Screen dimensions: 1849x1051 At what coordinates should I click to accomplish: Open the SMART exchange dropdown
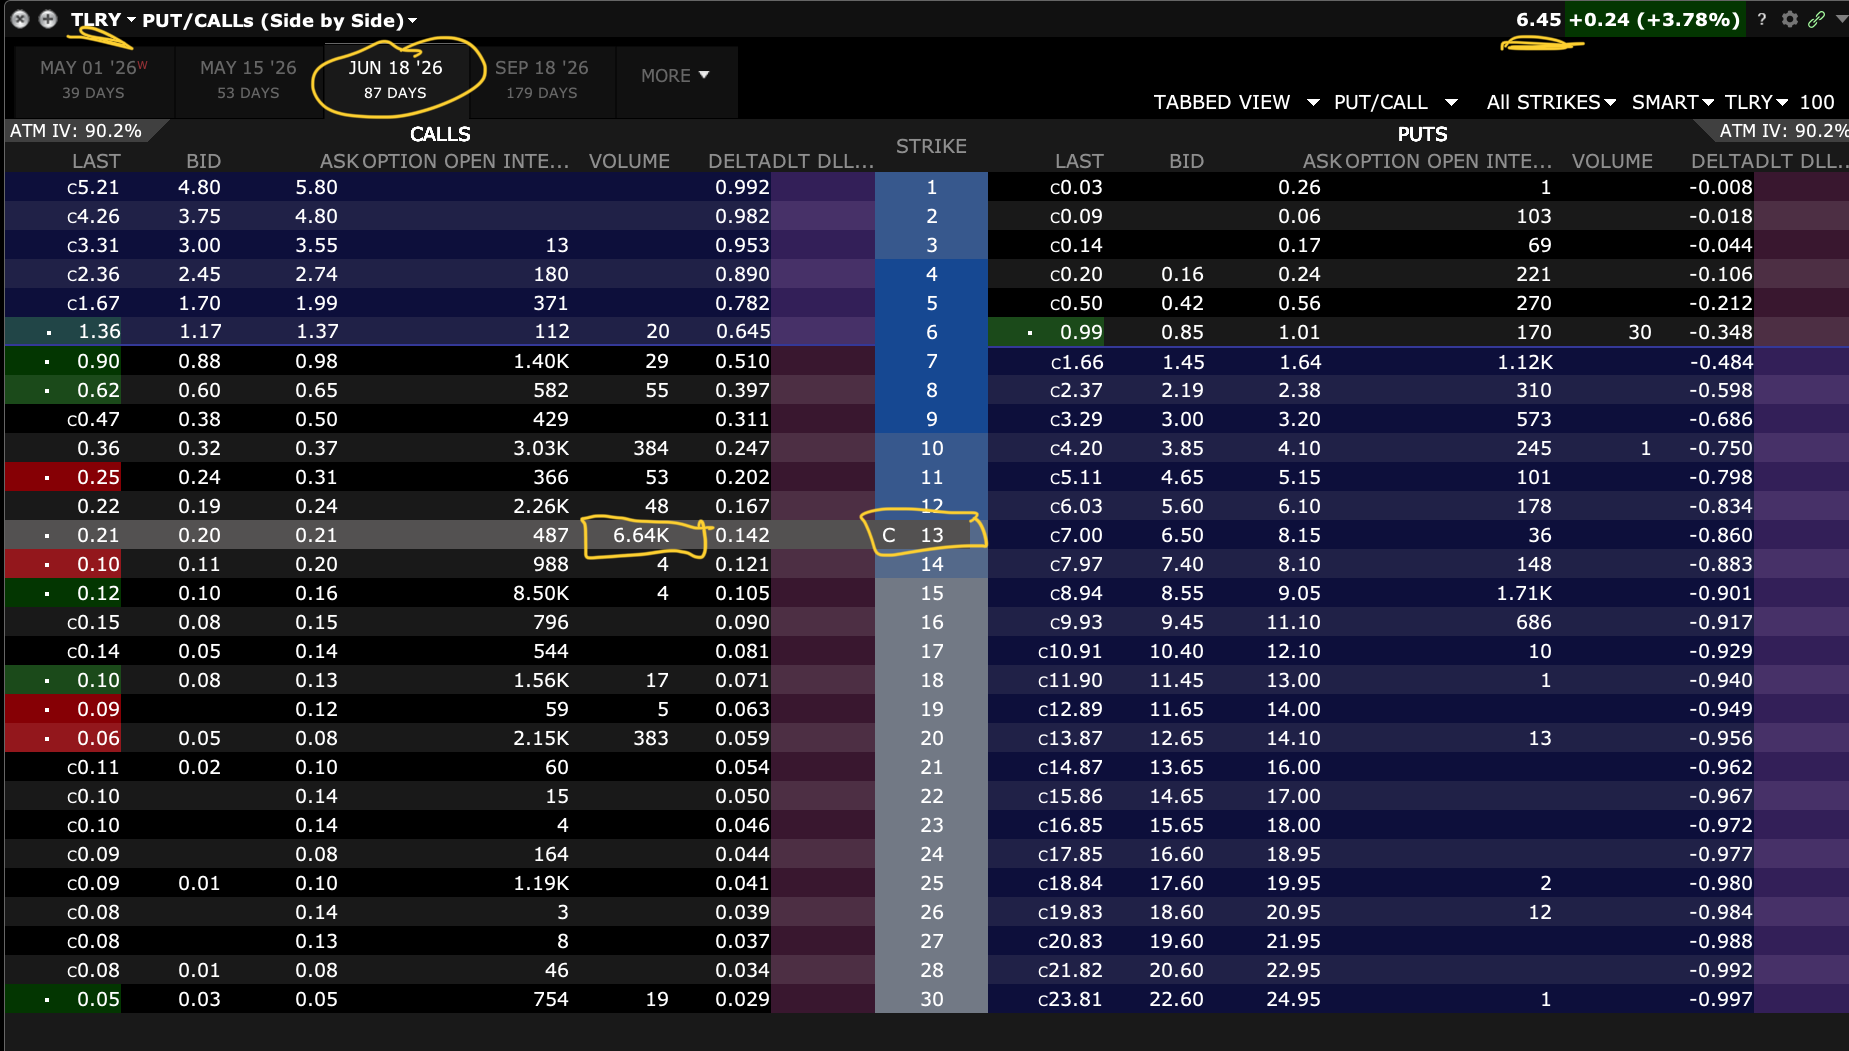1672,102
